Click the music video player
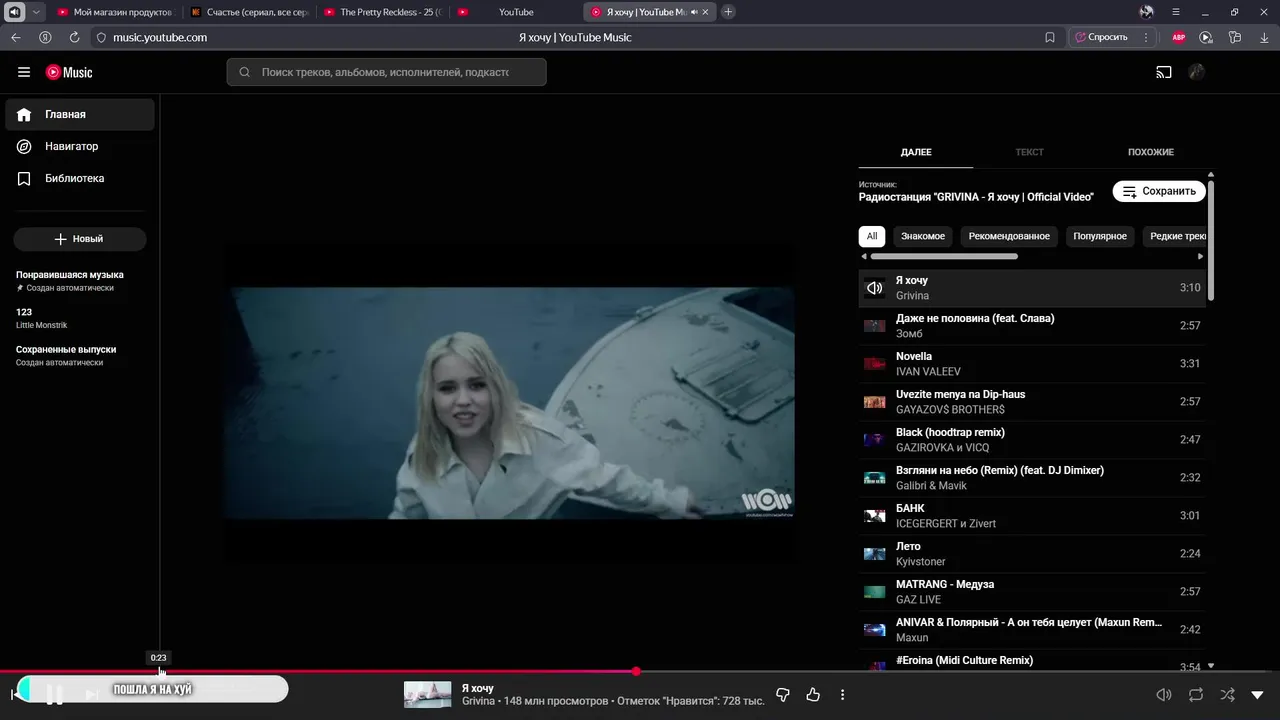The width and height of the screenshot is (1280, 720). pos(510,403)
